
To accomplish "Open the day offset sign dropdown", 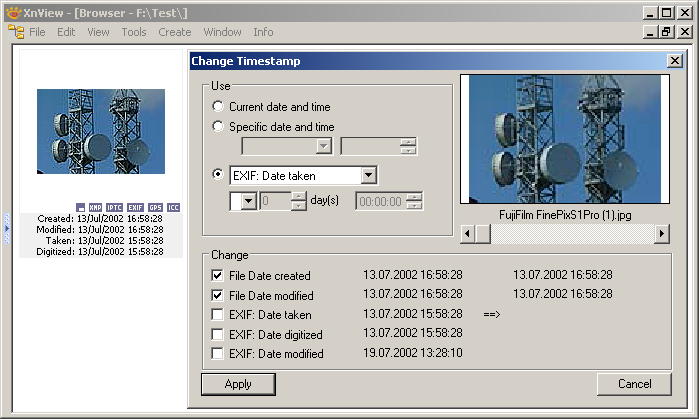I will 248,201.
